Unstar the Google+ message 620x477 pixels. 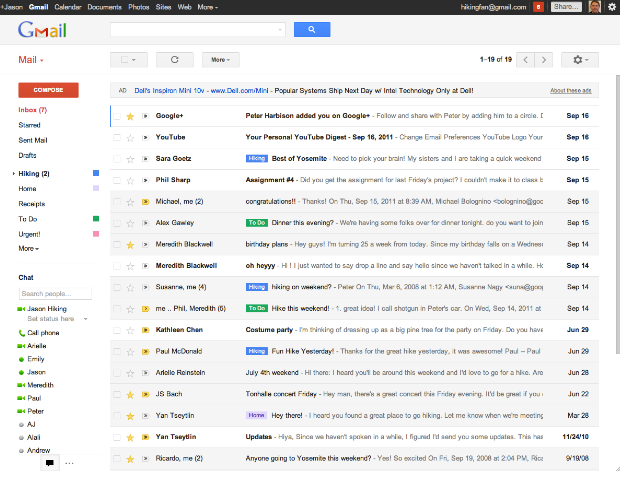point(130,116)
